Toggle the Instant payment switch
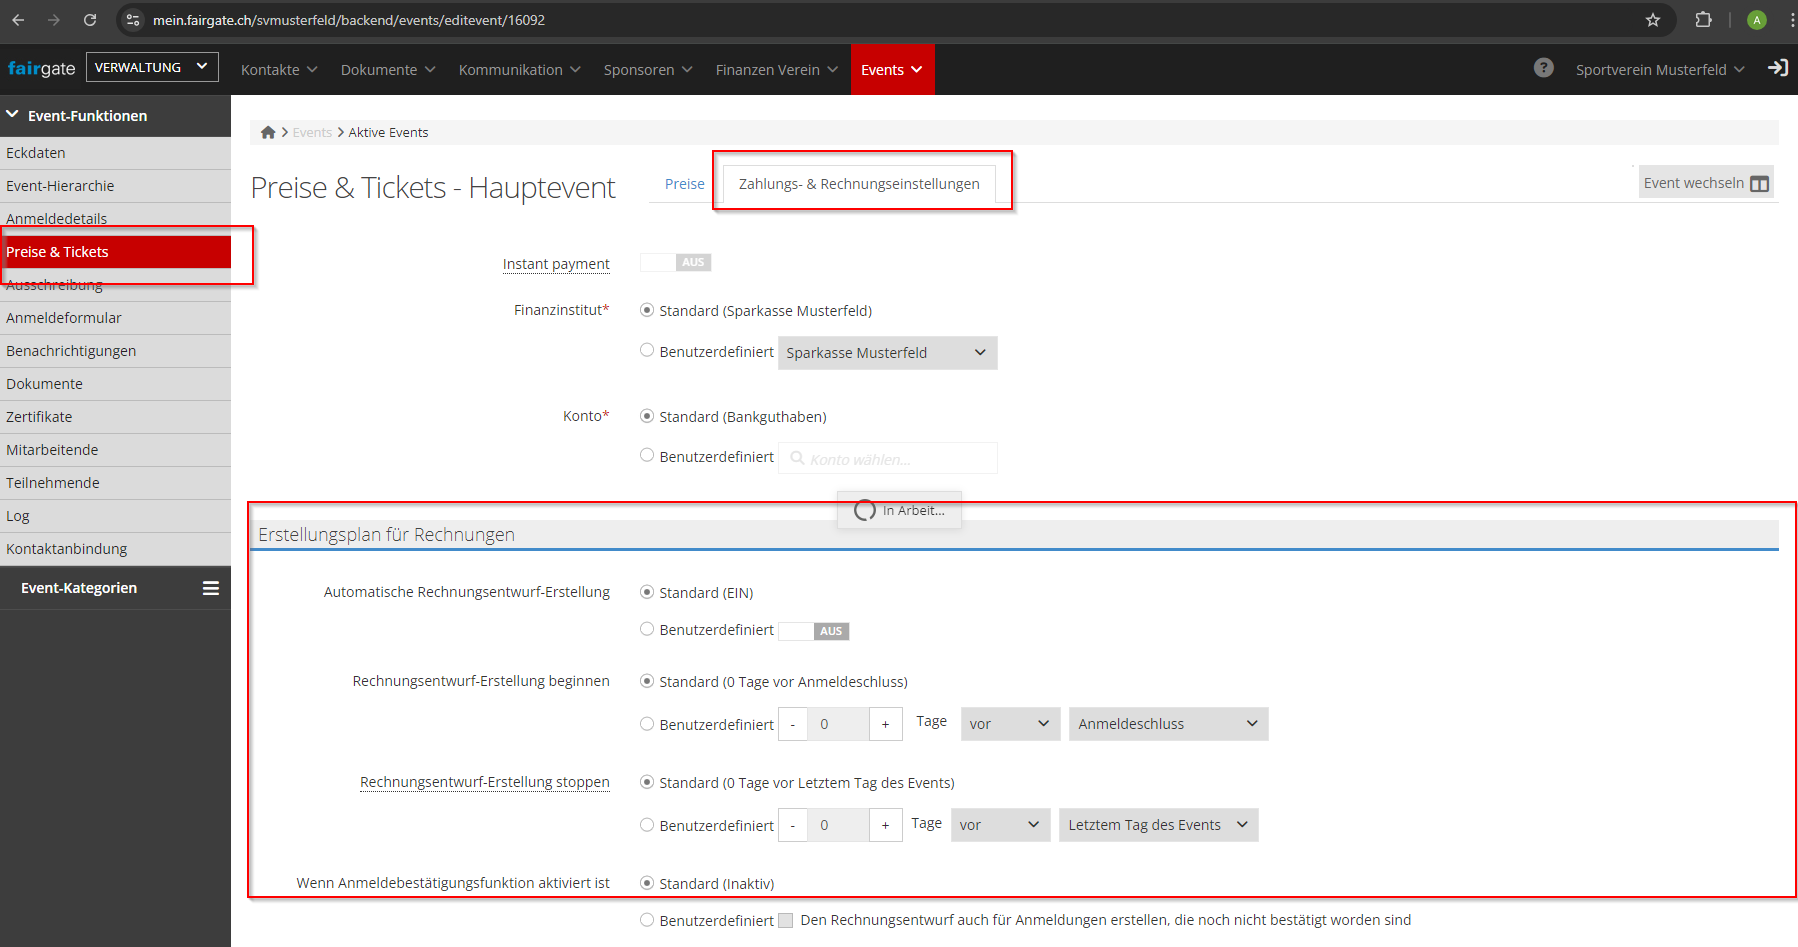 675,263
